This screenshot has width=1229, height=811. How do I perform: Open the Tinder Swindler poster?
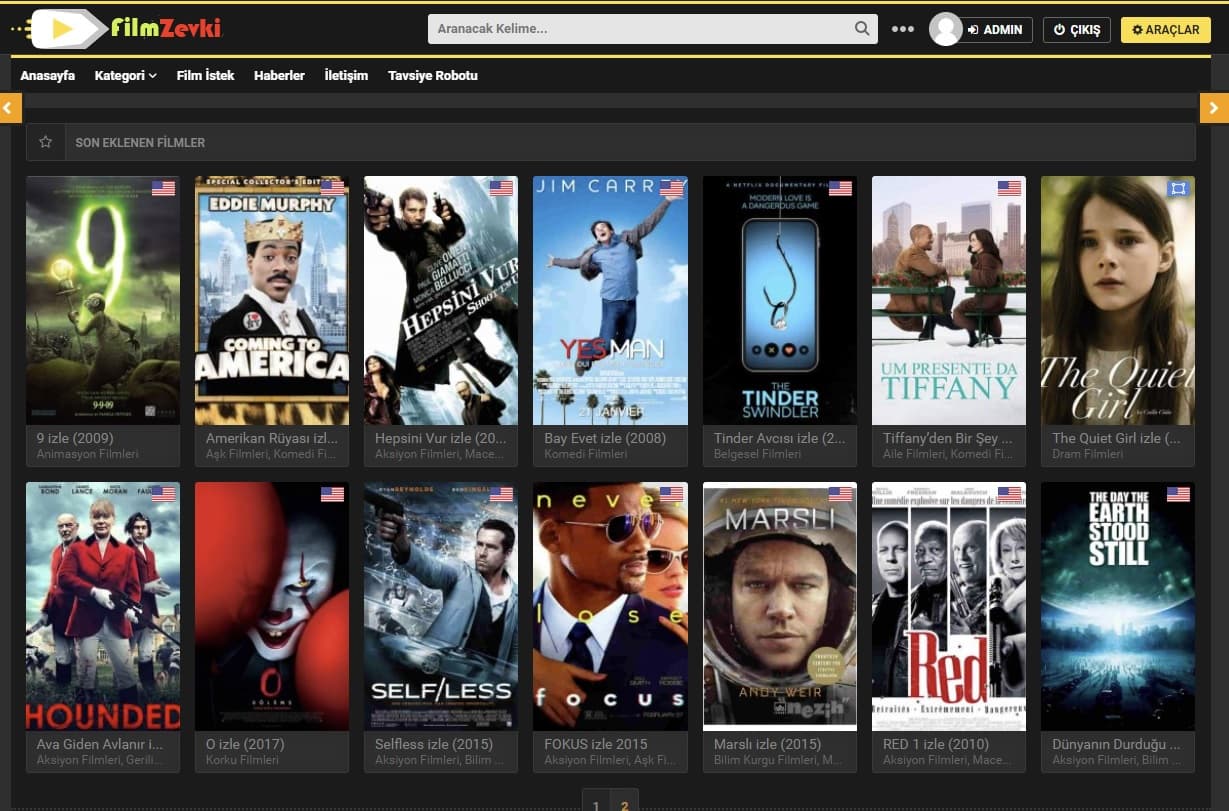780,301
